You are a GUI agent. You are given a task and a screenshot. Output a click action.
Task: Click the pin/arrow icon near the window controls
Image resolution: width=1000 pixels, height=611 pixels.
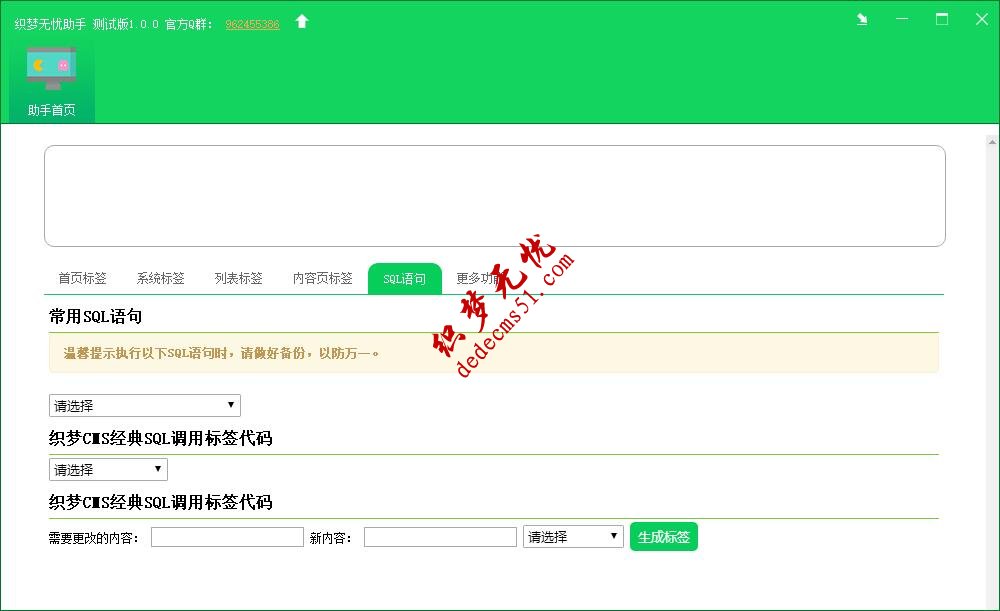point(861,18)
